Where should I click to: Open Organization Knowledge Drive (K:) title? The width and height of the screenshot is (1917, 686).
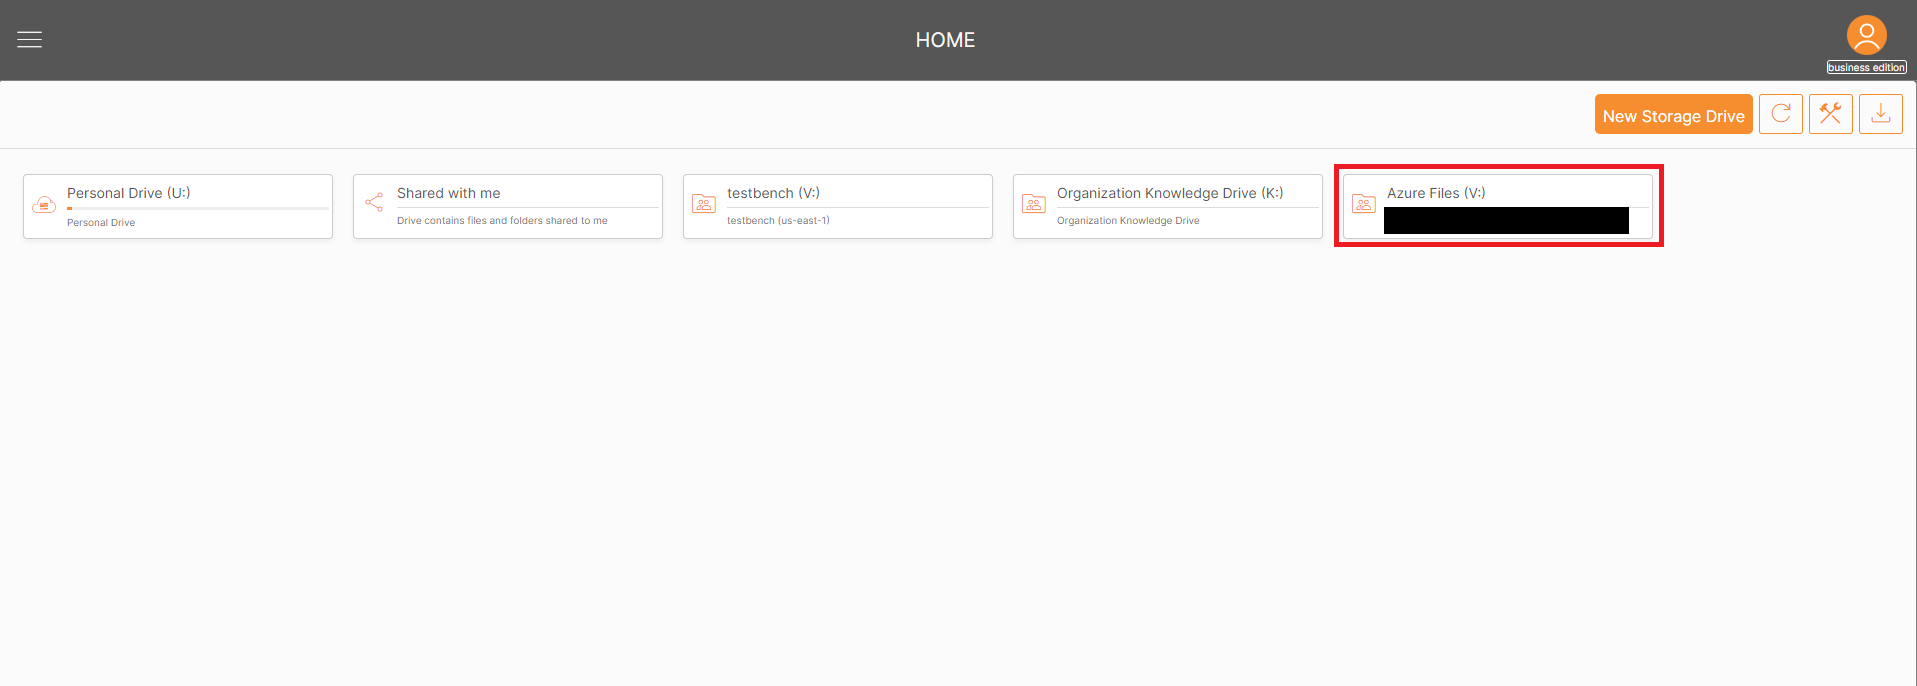click(1170, 193)
